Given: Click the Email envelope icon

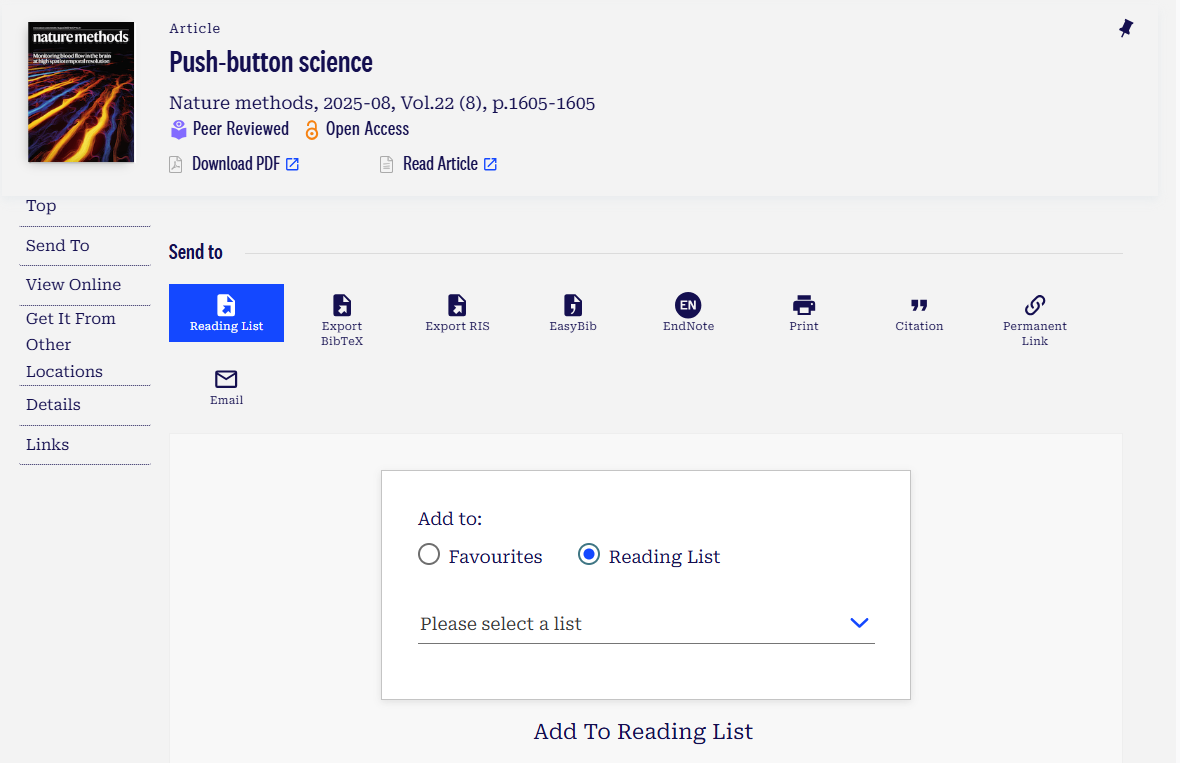Looking at the screenshot, I should [226, 378].
